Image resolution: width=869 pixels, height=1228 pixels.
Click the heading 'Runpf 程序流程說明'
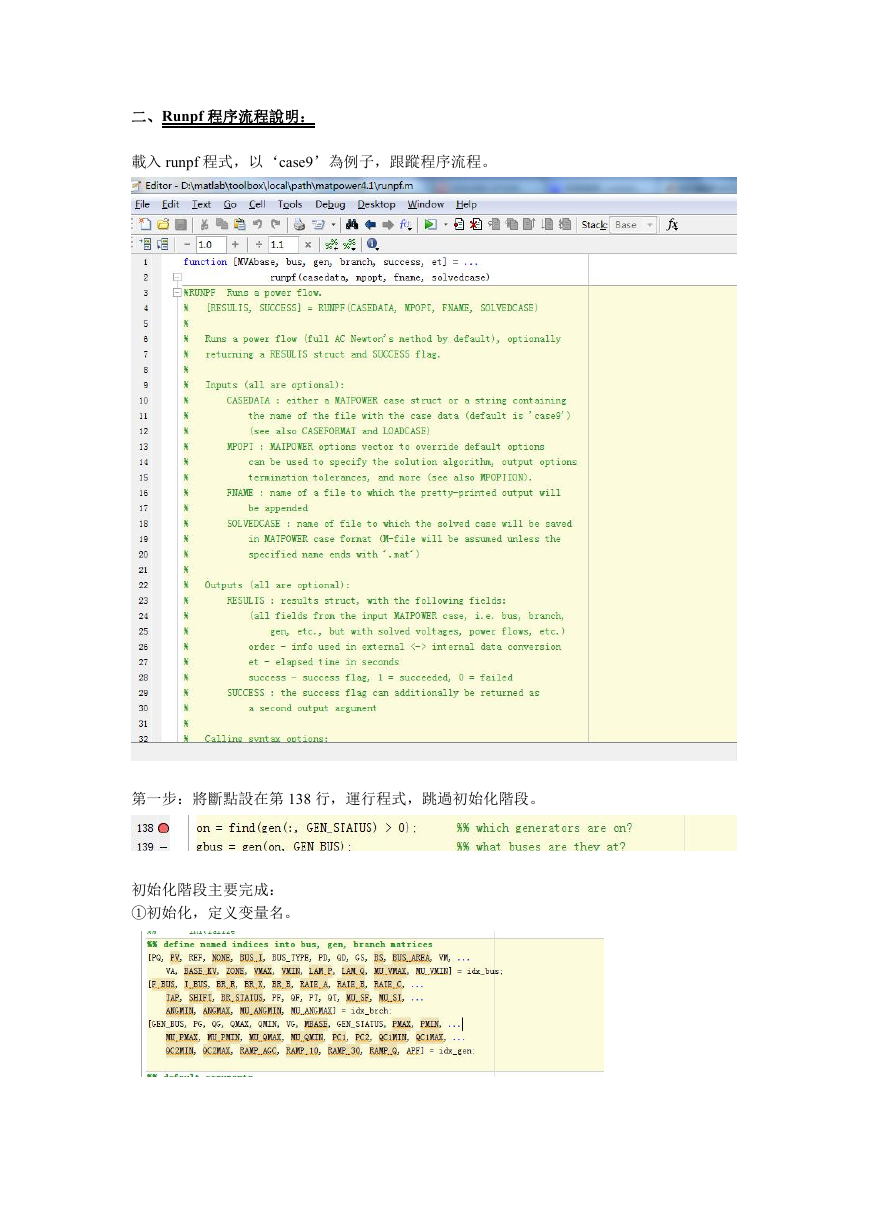click(x=237, y=118)
